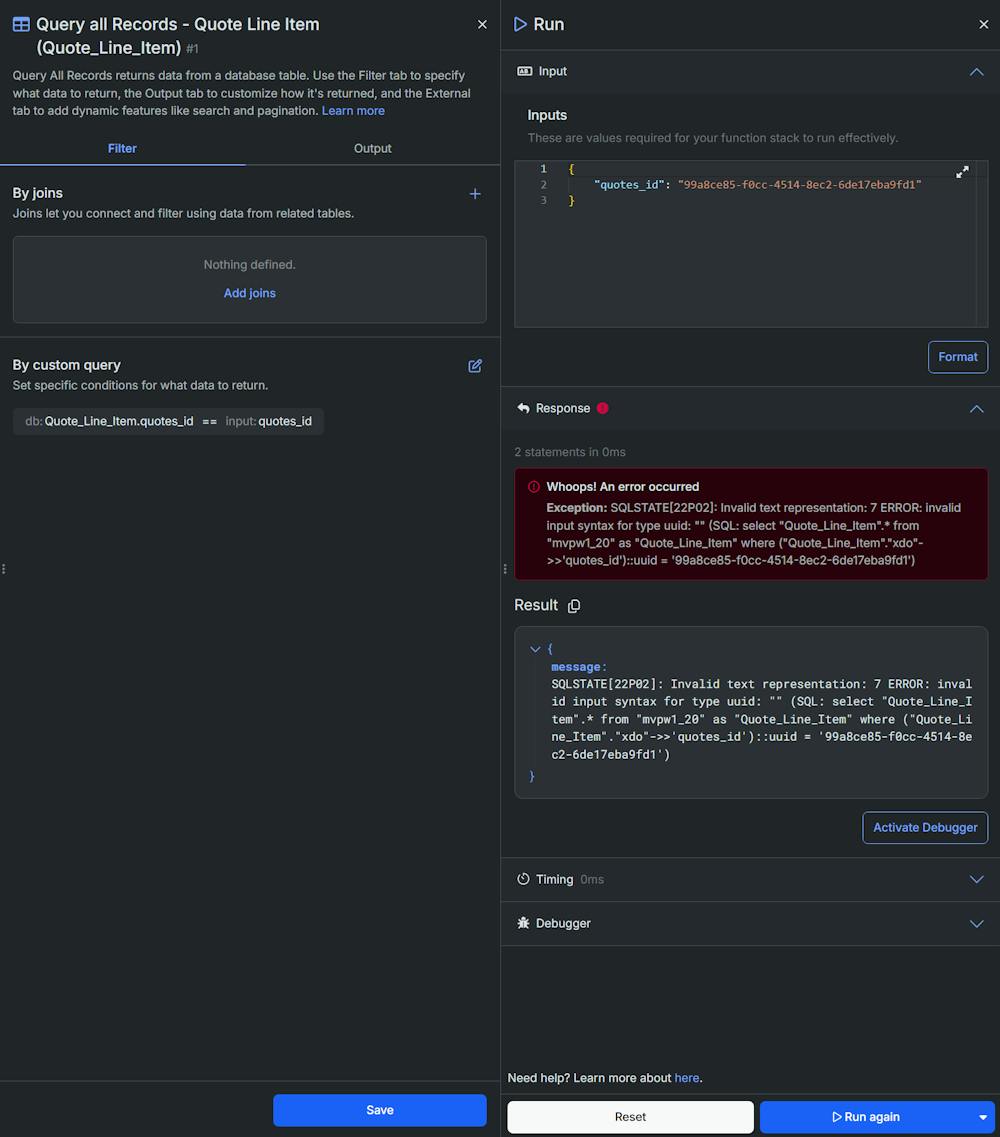Click the Run play icon in header
The image size is (1000, 1137).
520,24
